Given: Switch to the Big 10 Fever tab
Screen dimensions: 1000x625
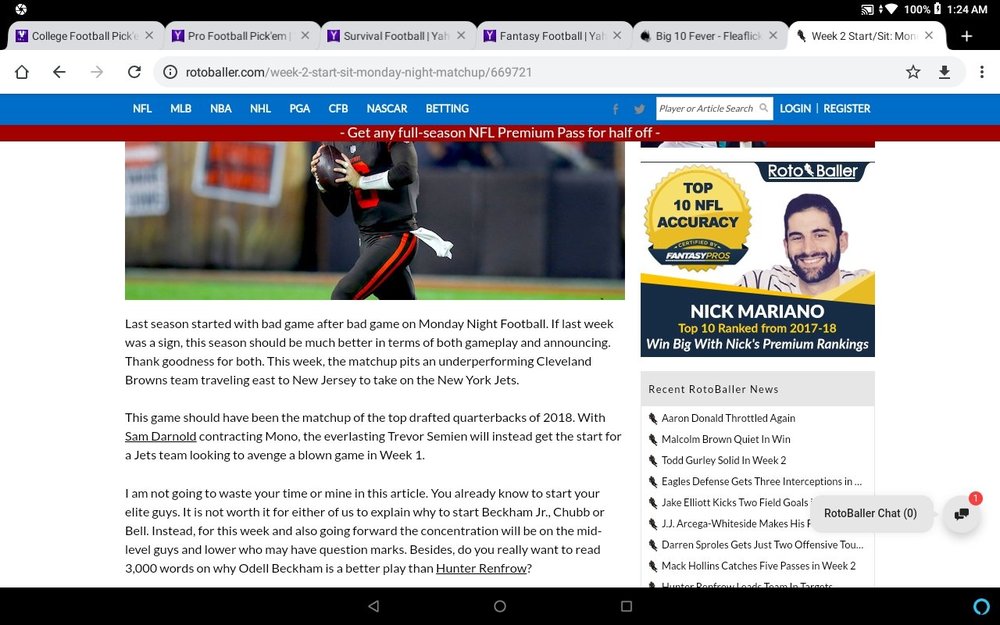Looking at the screenshot, I should point(709,36).
